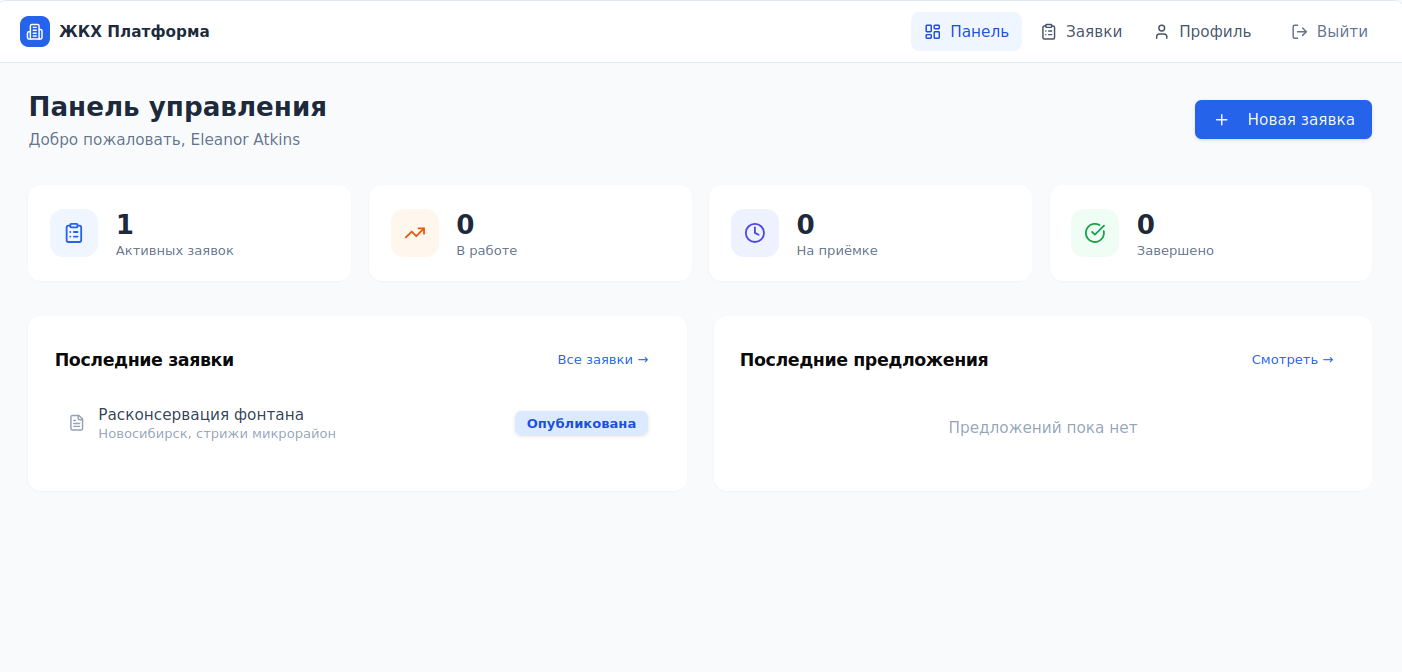The width and height of the screenshot is (1402, 672).
Task: Click the Опубликована status badge
Action: pyautogui.click(x=581, y=424)
